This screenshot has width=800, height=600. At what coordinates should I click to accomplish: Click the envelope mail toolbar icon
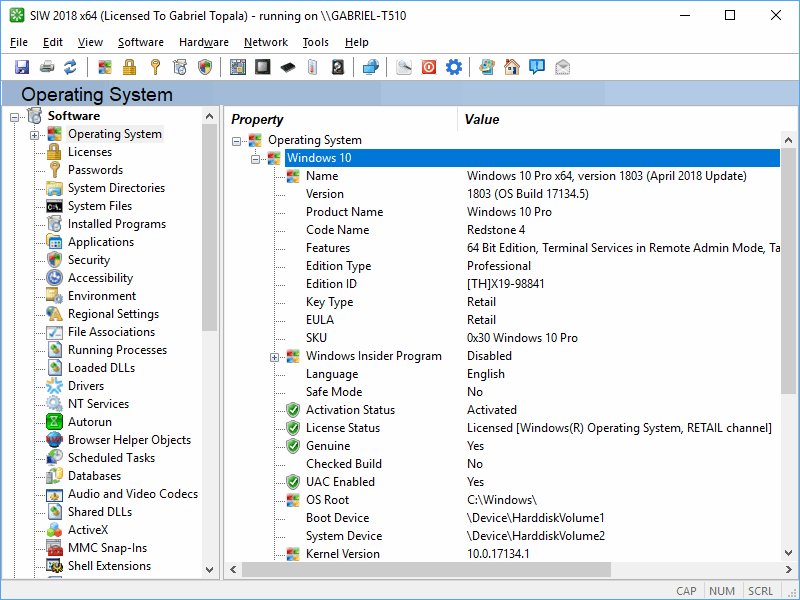[x=562, y=67]
